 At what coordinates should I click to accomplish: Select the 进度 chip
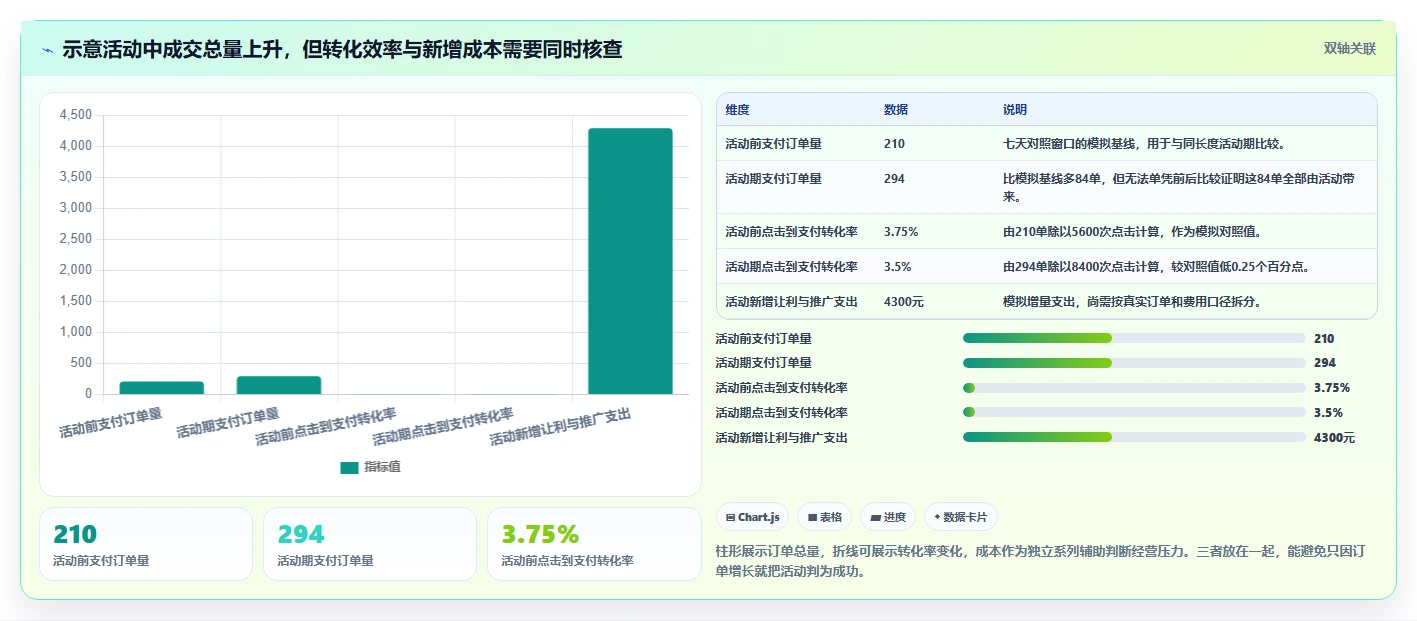888,517
